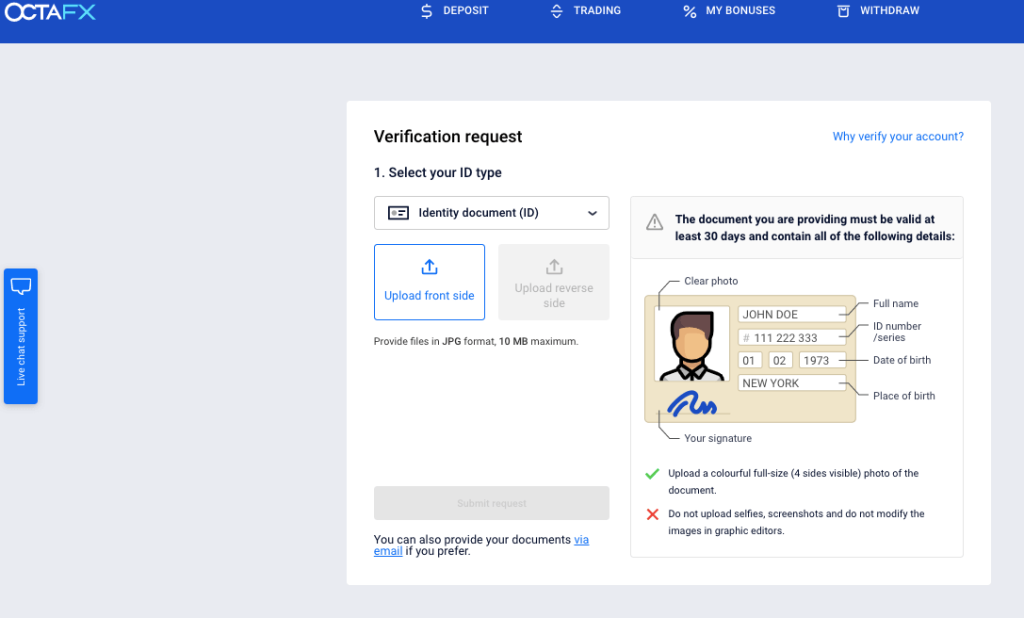Open the Deposit menu item
This screenshot has width=1024, height=618.
point(466,11)
